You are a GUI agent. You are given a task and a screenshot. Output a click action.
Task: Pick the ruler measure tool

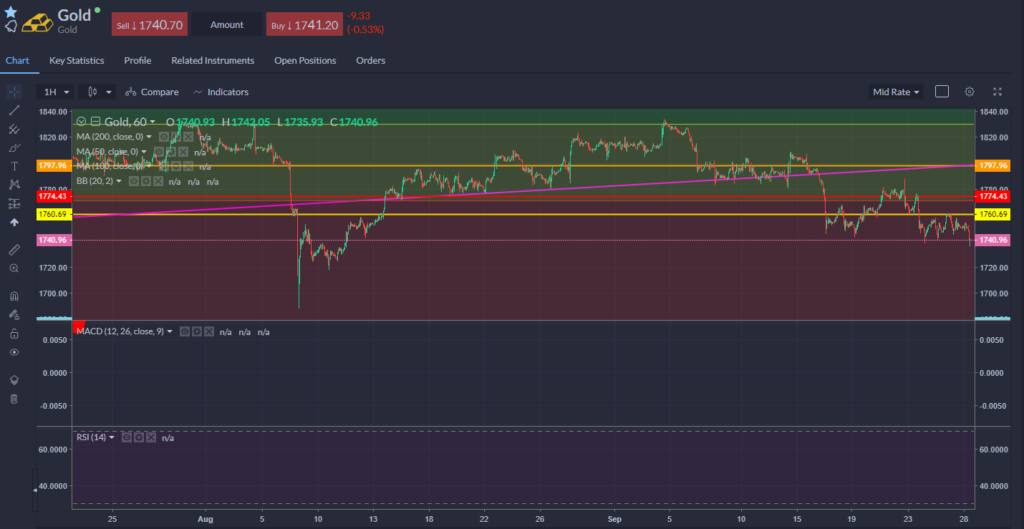(x=14, y=249)
